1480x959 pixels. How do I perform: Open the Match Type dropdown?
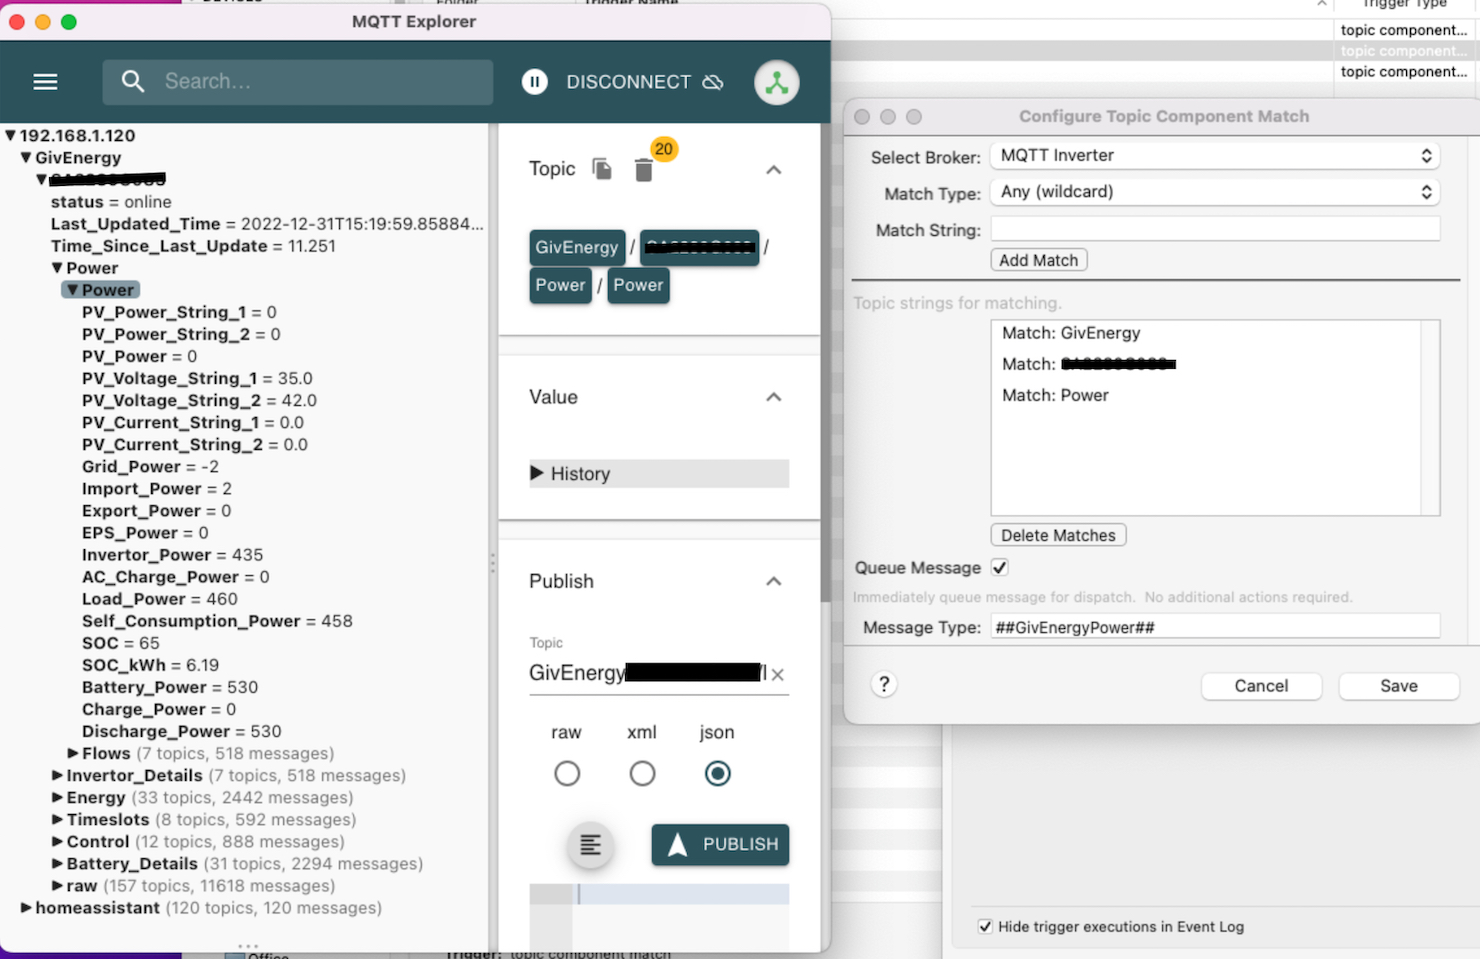[x=1215, y=191]
